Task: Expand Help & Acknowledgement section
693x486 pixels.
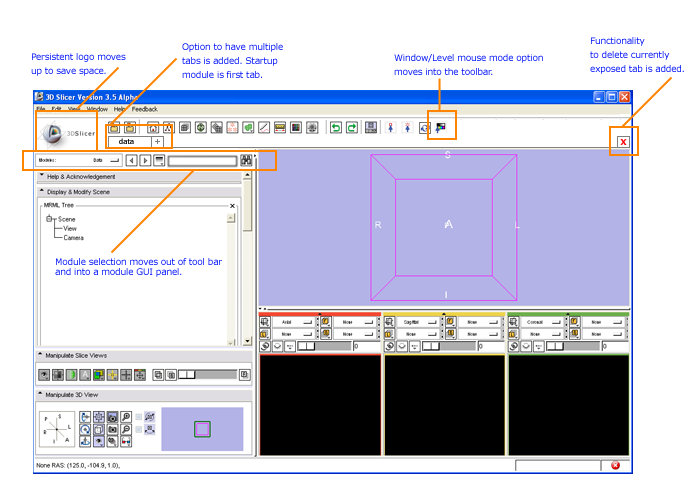Action: tap(139, 176)
